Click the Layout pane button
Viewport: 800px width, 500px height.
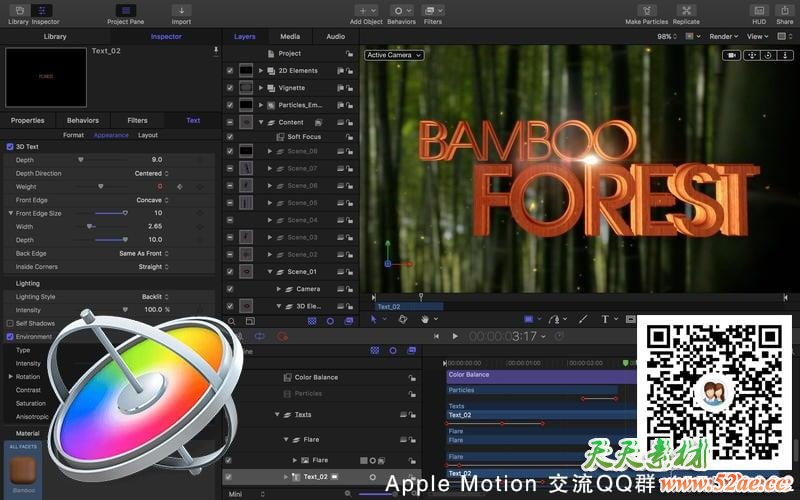148,135
